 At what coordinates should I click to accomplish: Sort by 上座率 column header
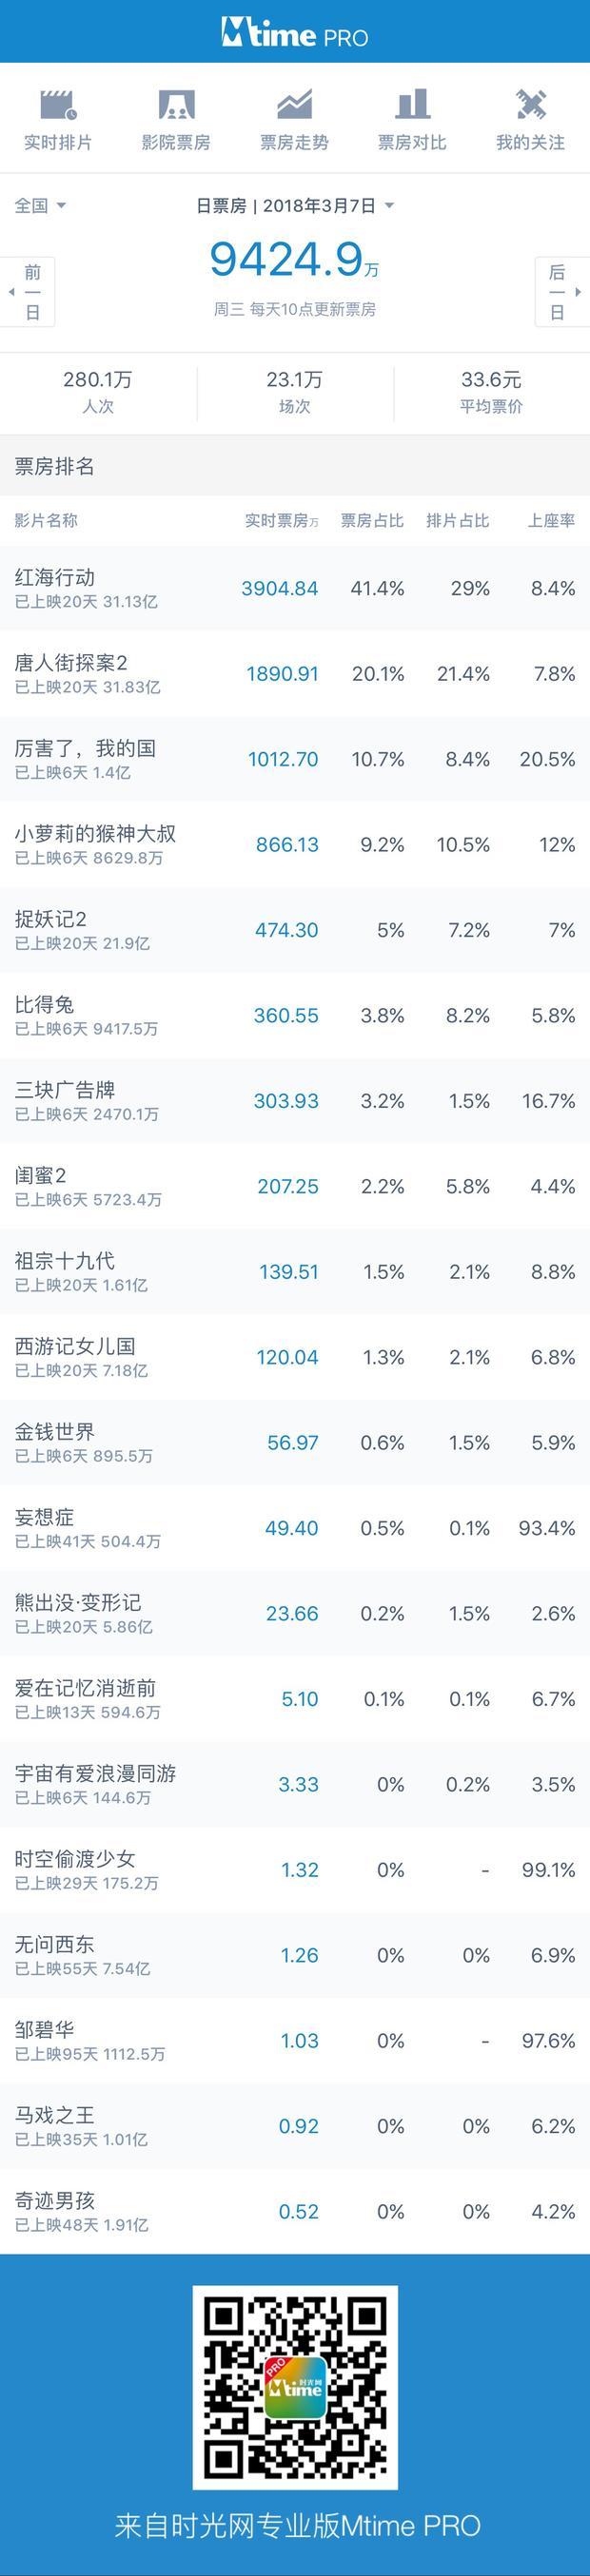pyautogui.click(x=551, y=520)
